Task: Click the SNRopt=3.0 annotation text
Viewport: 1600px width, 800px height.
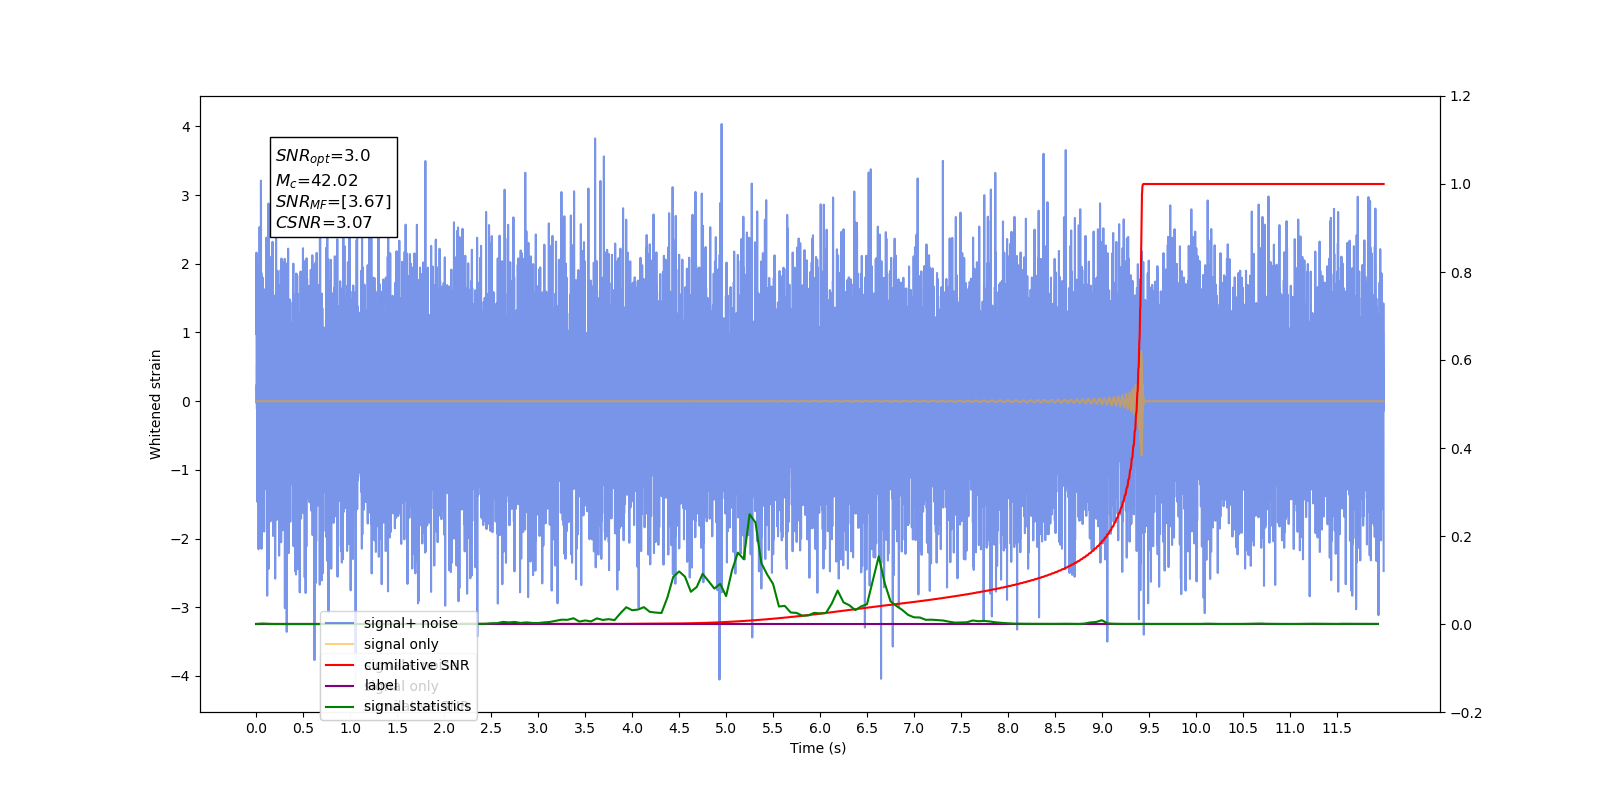Action: (323, 156)
